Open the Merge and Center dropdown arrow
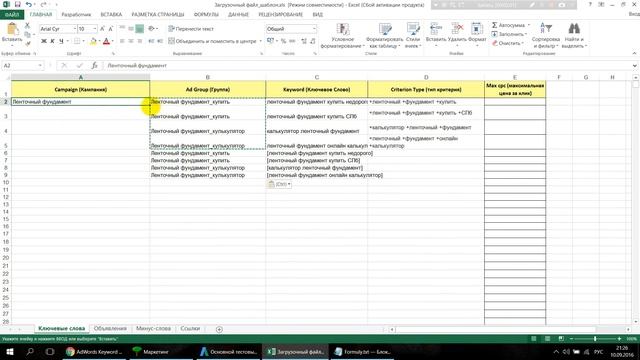 coord(260,41)
